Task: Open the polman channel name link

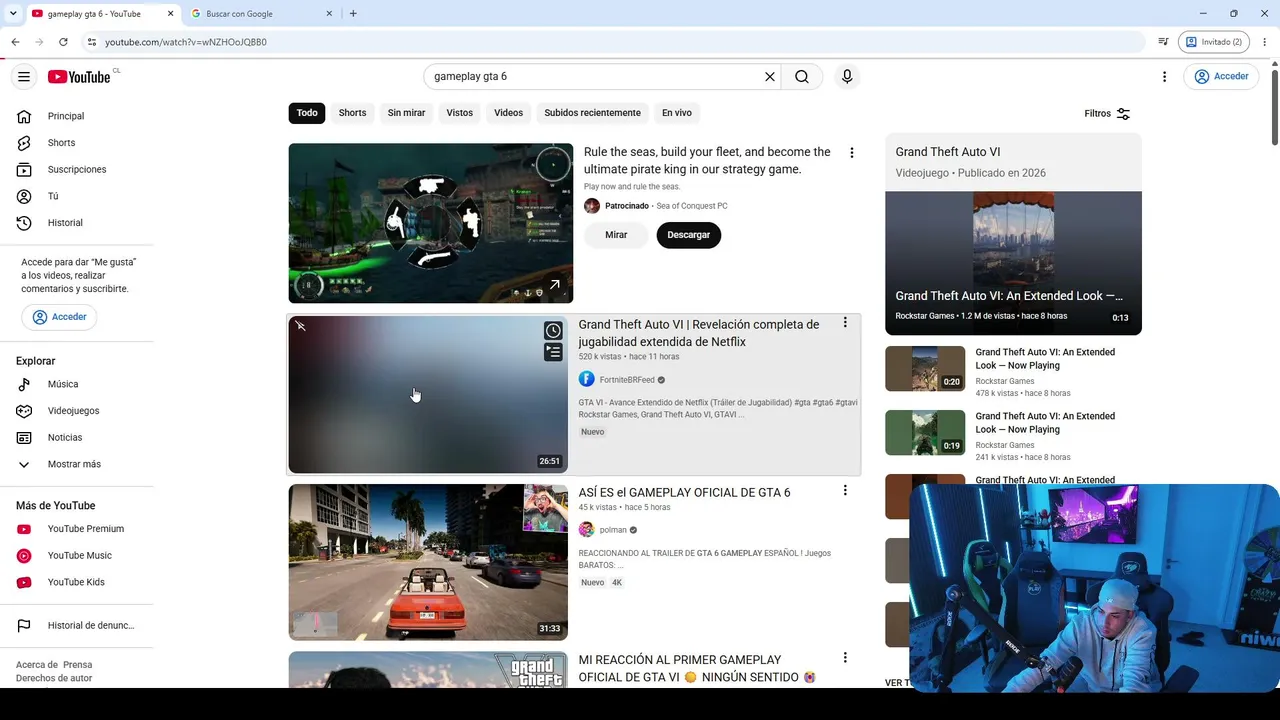Action: coord(613,530)
